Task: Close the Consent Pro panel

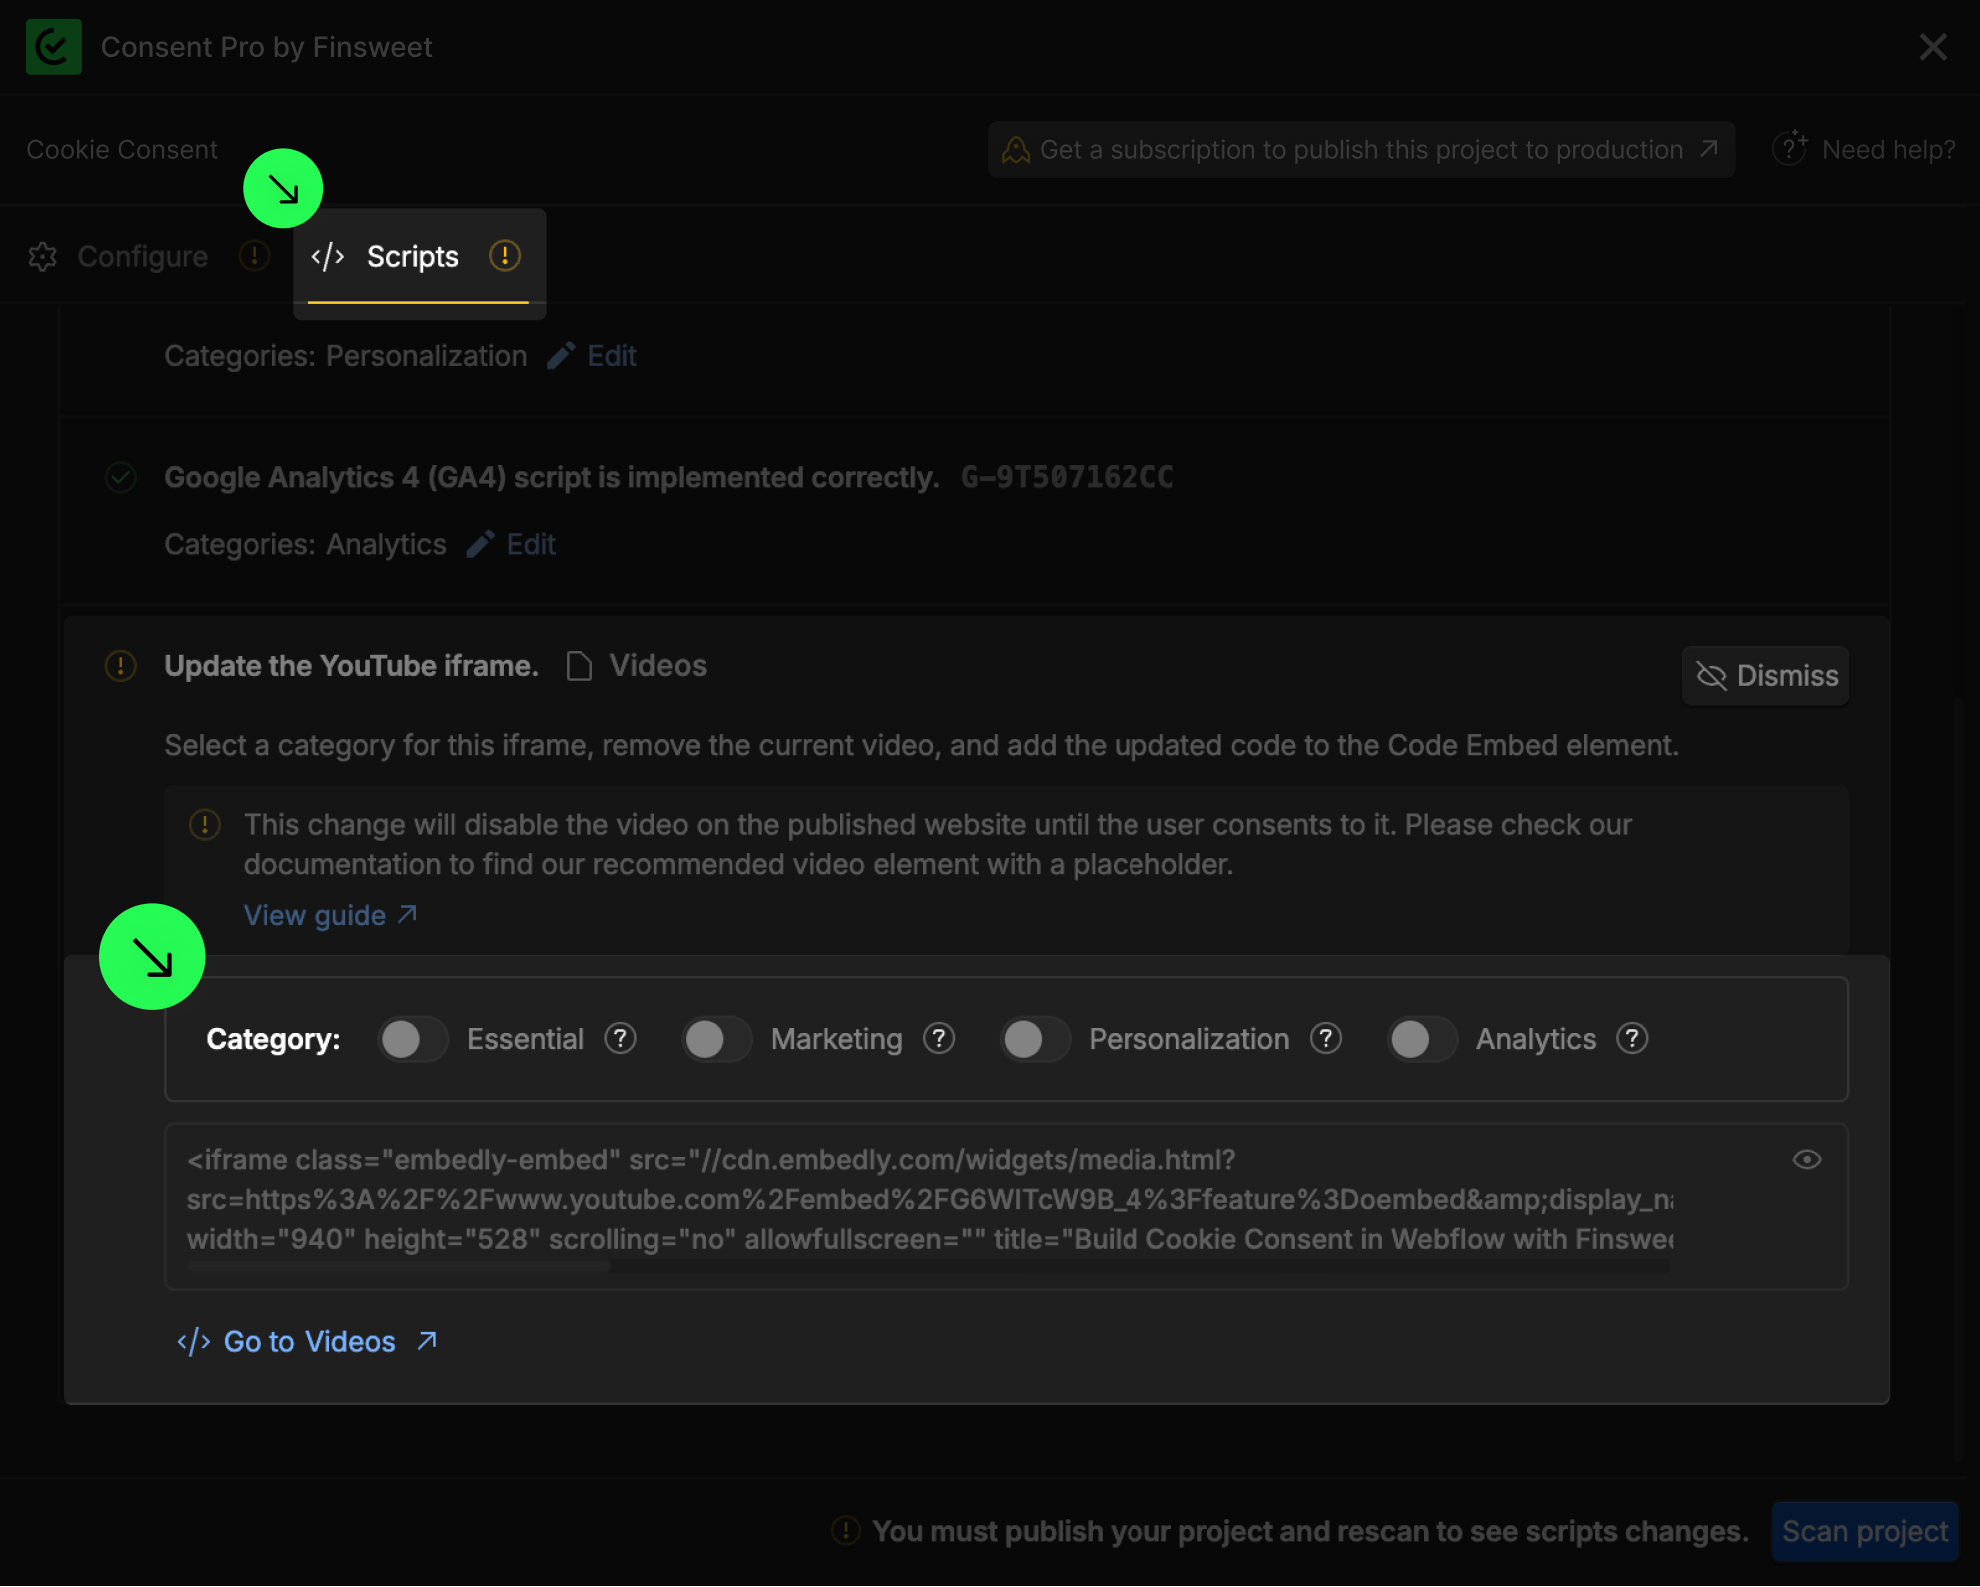Action: click(x=1933, y=47)
